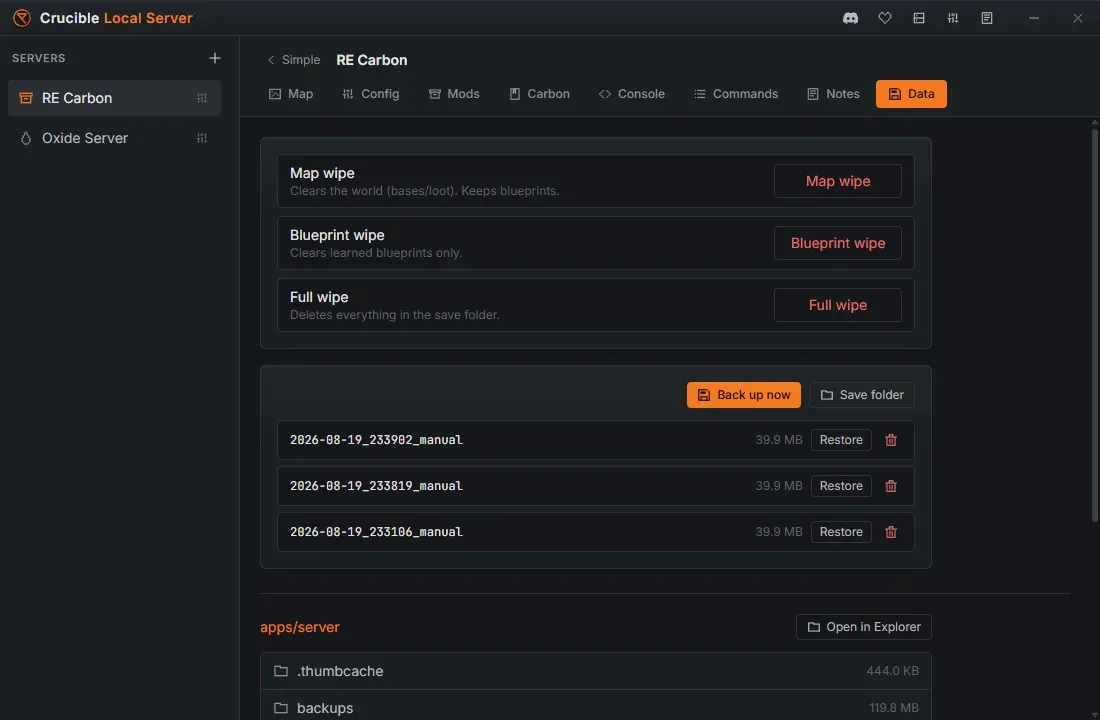
Task: Click the 444.0 KB size value
Action: (x=892, y=671)
